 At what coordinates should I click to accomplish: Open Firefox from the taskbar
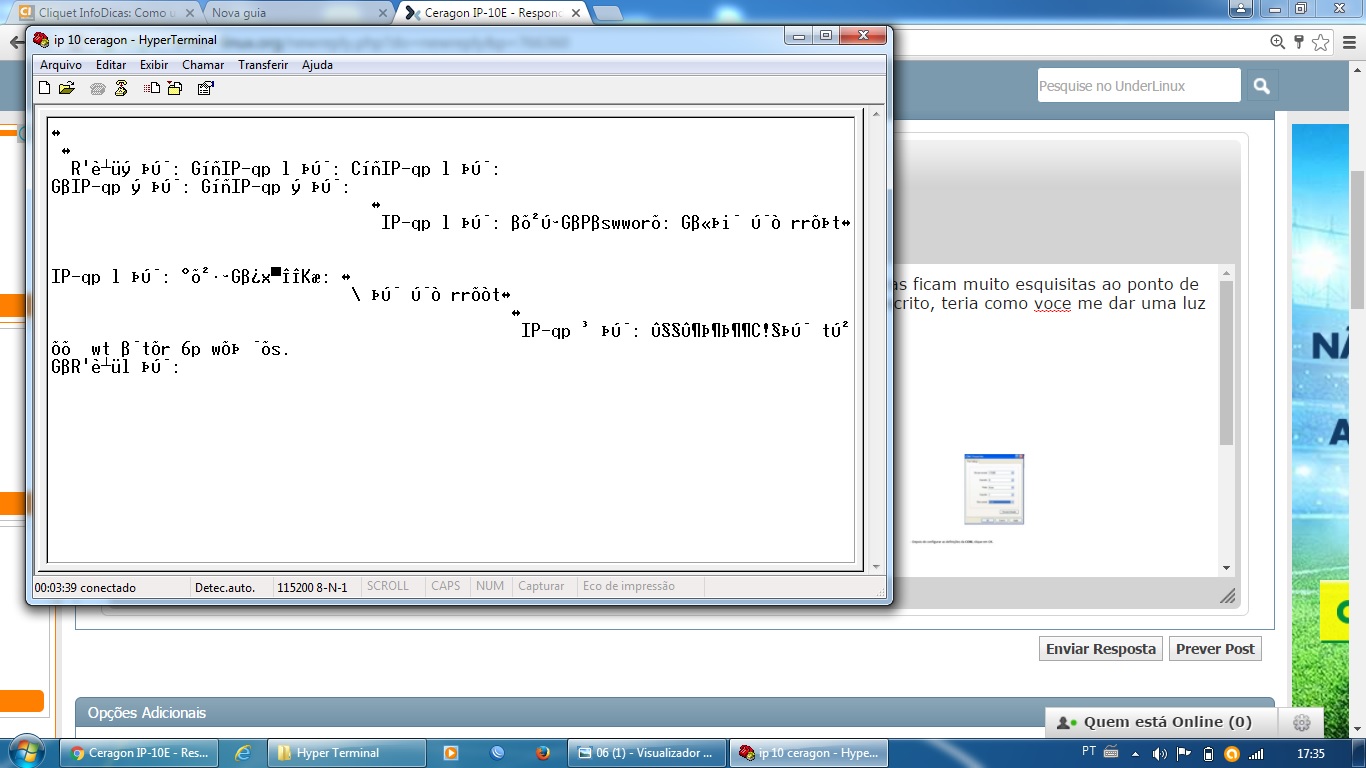[543, 753]
